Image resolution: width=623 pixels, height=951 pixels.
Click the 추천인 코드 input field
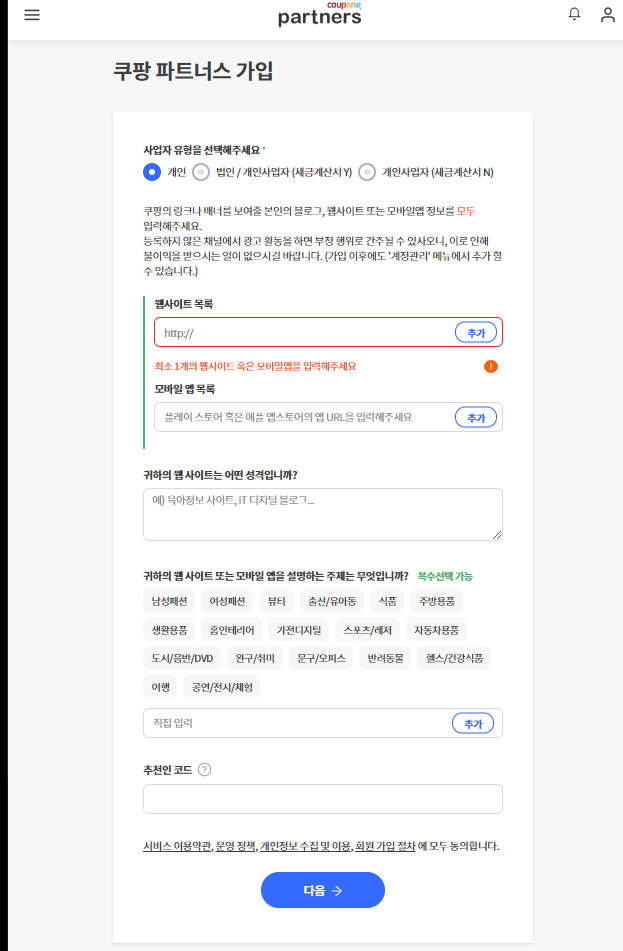coord(323,799)
